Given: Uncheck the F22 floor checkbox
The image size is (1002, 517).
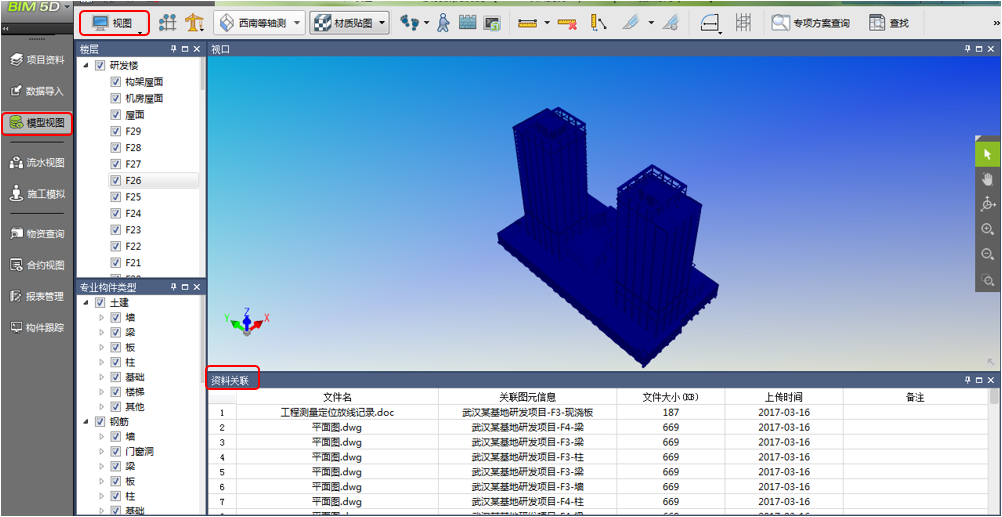Looking at the screenshot, I should 116,246.
